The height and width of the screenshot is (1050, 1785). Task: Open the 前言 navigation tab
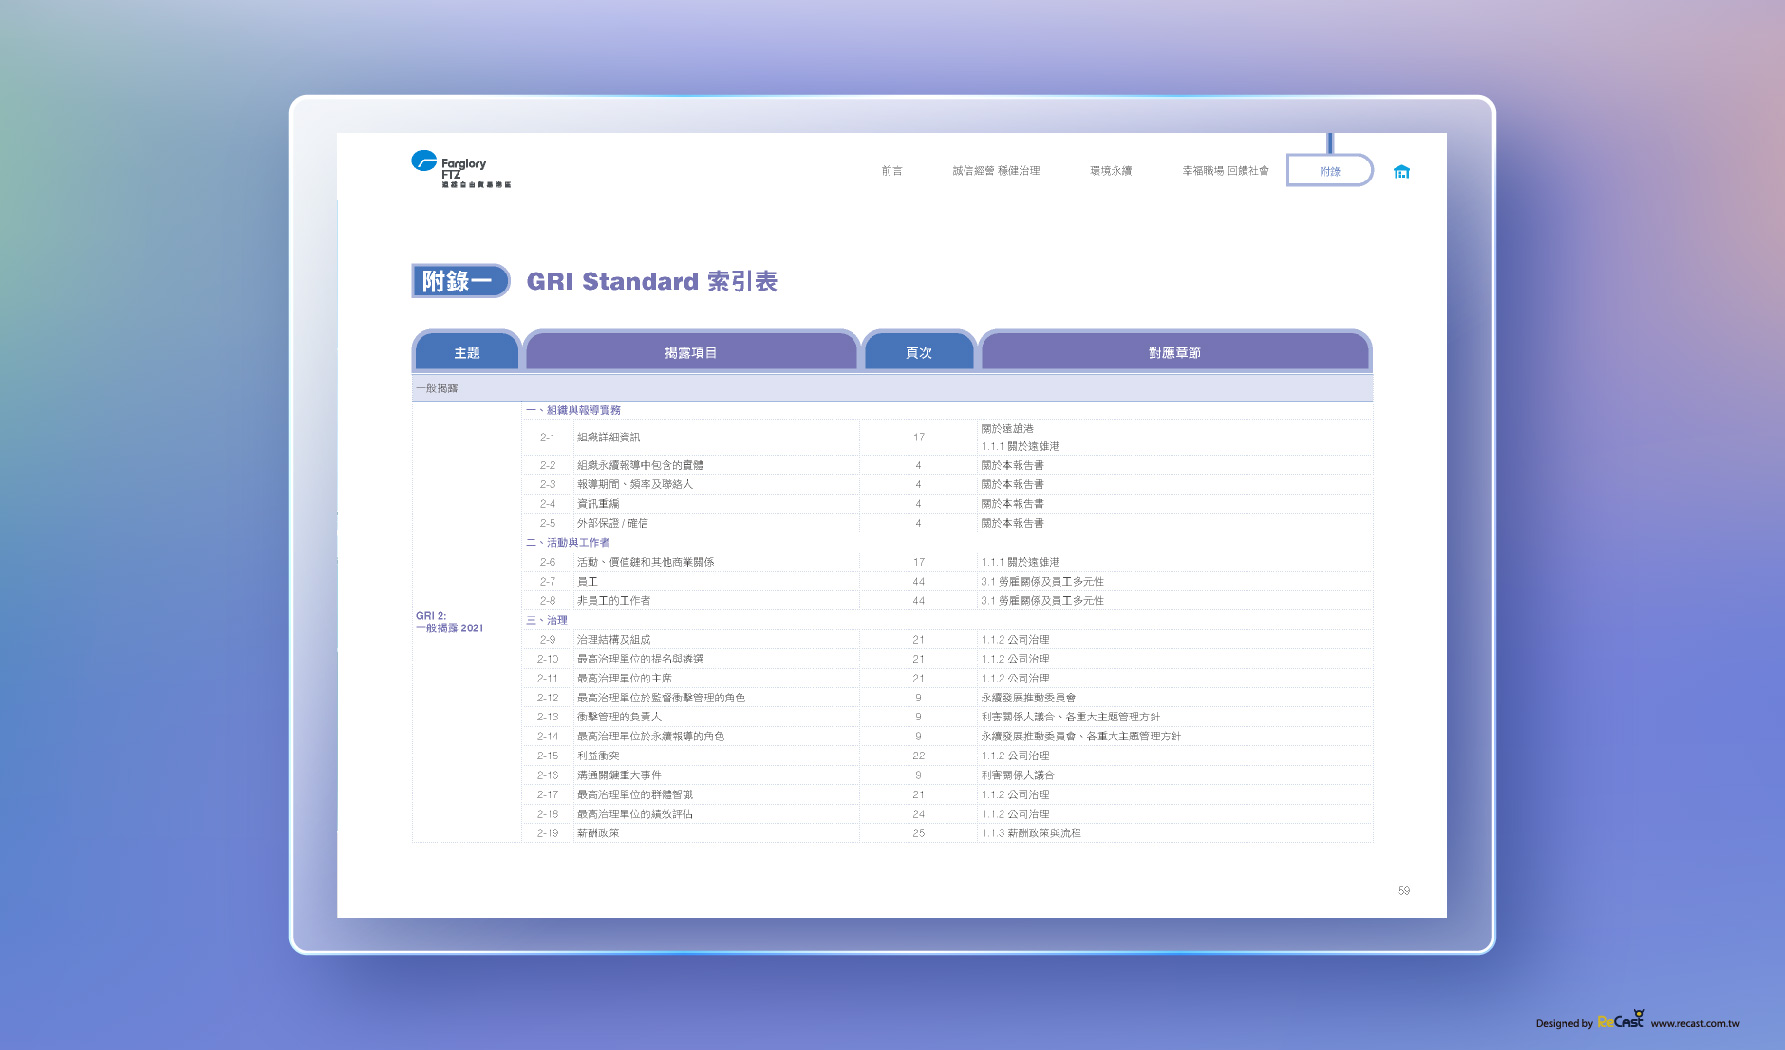[892, 171]
